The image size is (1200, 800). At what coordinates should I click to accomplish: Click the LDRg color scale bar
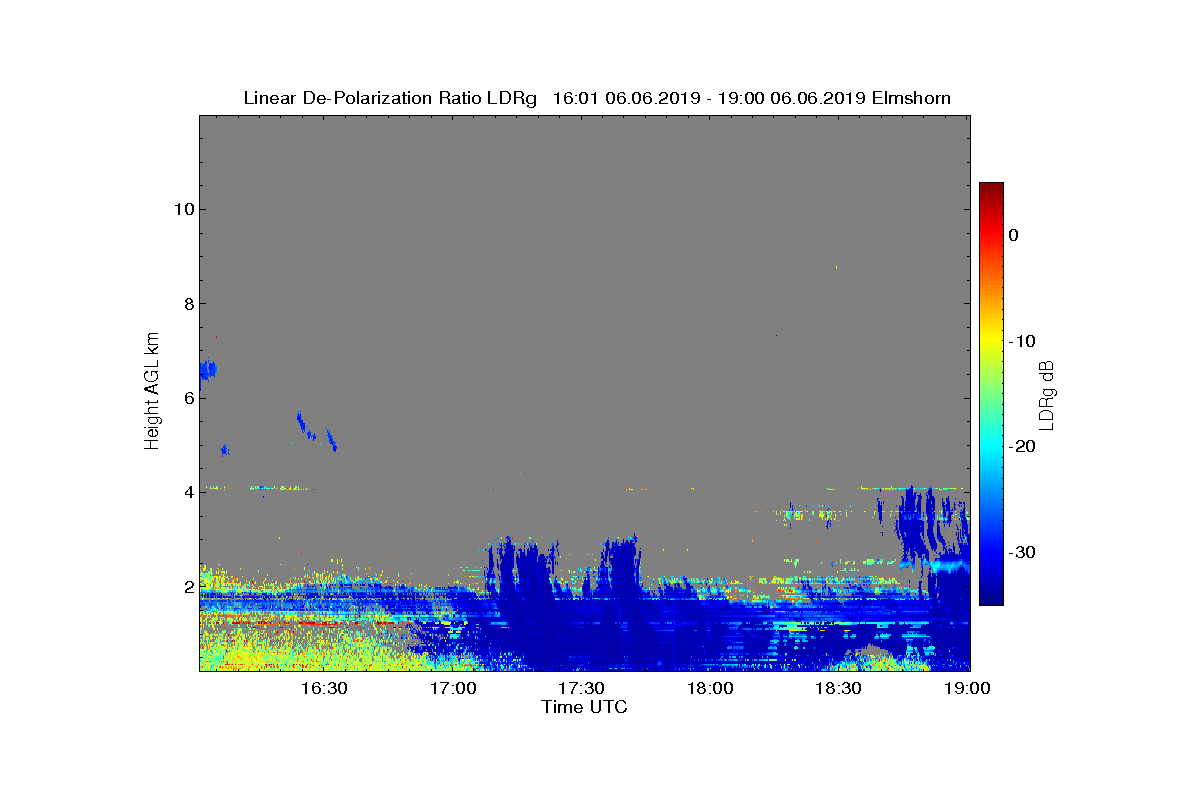pyautogui.click(x=991, y=394)
